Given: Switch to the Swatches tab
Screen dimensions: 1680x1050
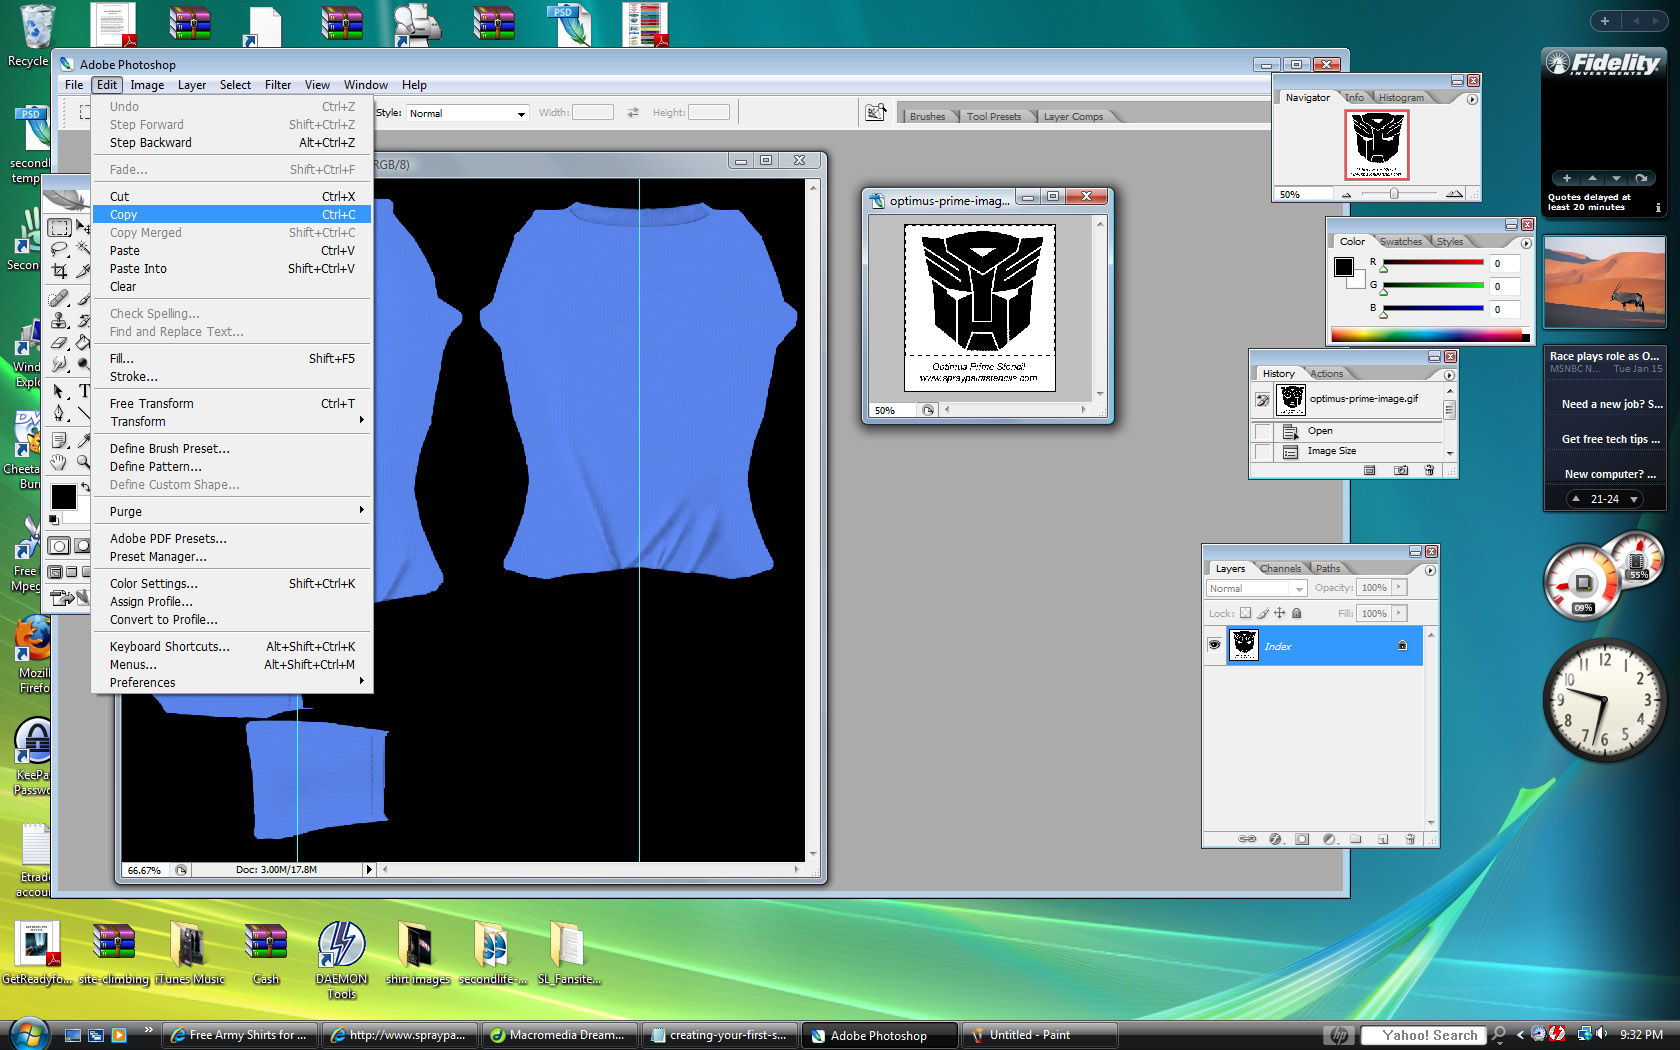Looking at the screenshot, I should coord(1400,242).
